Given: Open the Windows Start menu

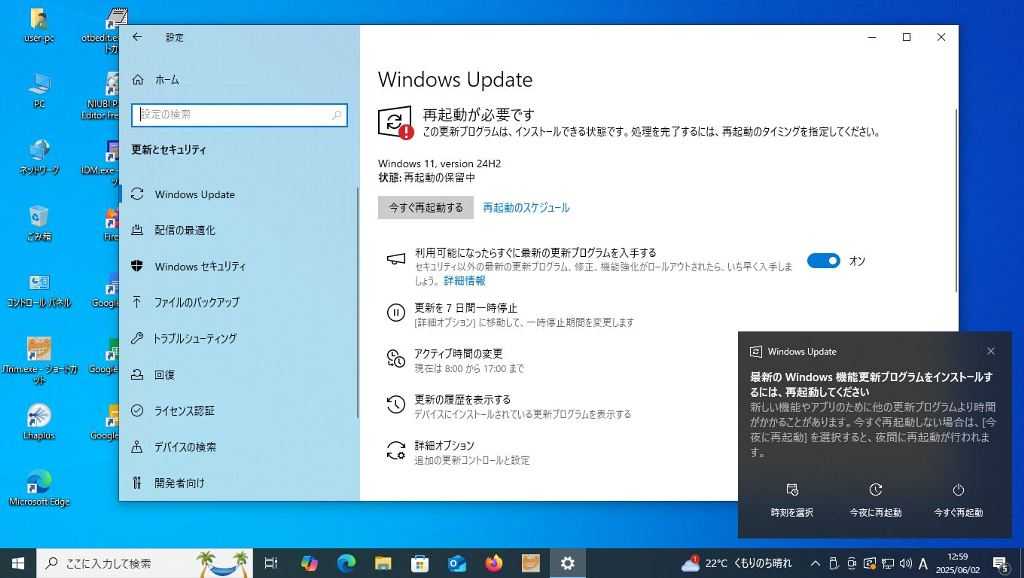Looking at the screenshot, I should (x=18, y=563).
